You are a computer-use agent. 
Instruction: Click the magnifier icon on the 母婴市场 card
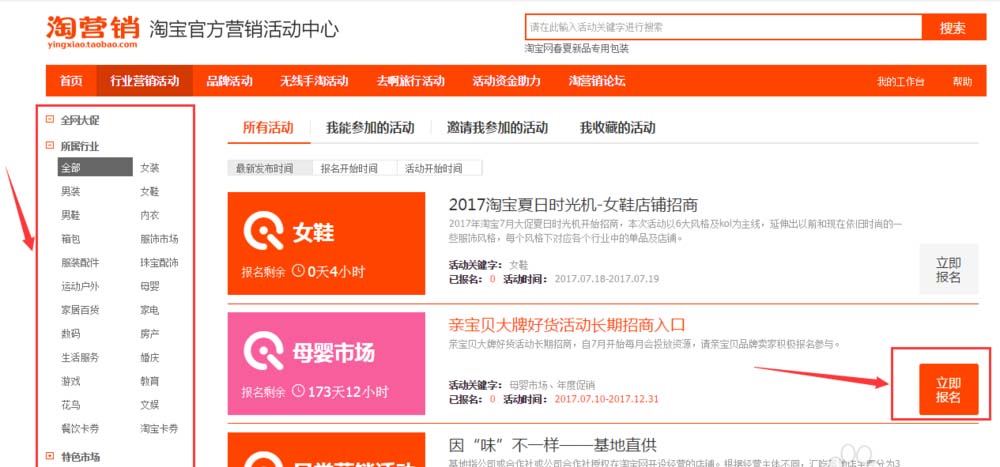263,351
